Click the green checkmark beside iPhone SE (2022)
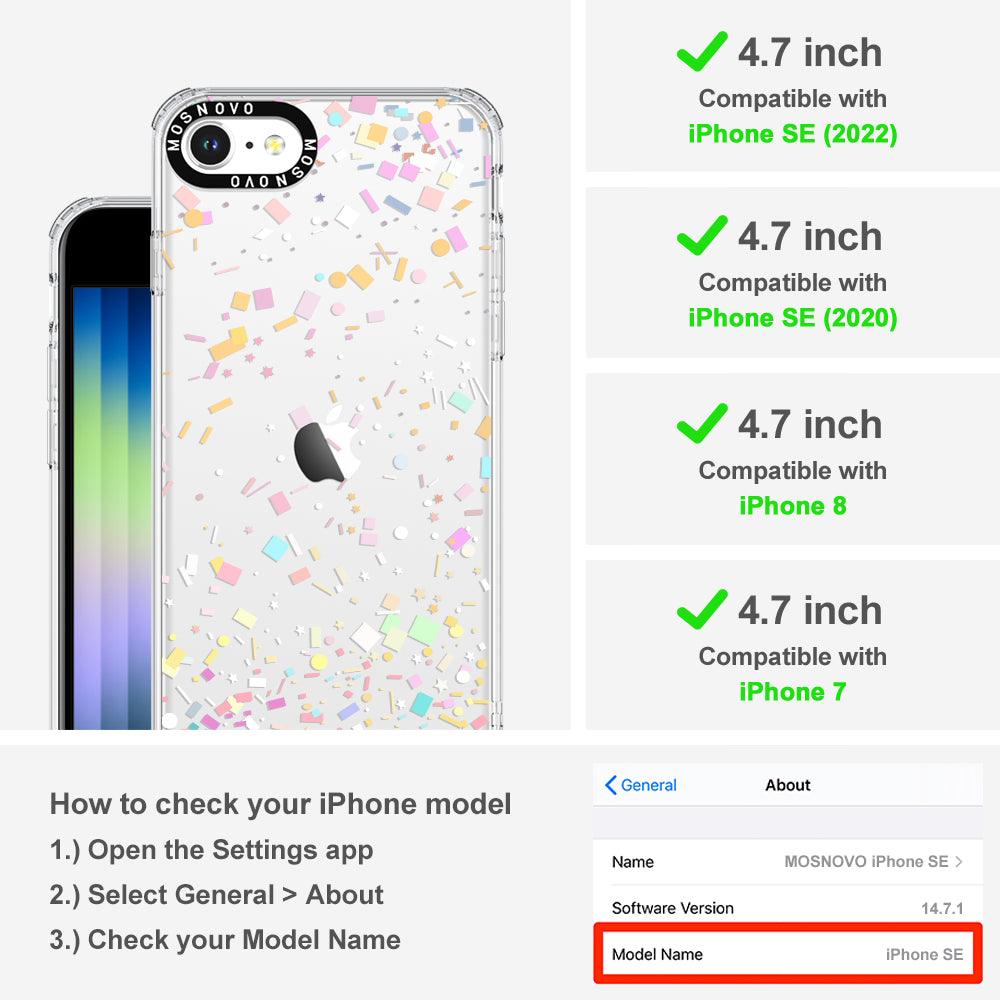Screen dimensions: 1000x1000 (702, 52)
